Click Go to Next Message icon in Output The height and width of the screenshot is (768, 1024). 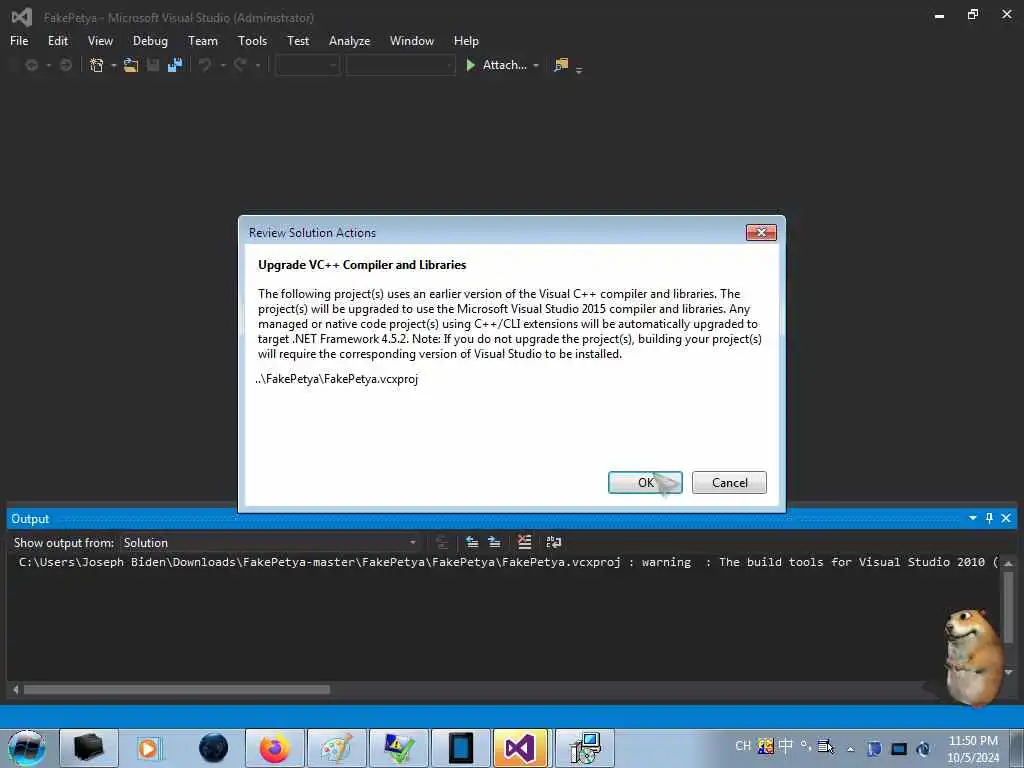494,542
